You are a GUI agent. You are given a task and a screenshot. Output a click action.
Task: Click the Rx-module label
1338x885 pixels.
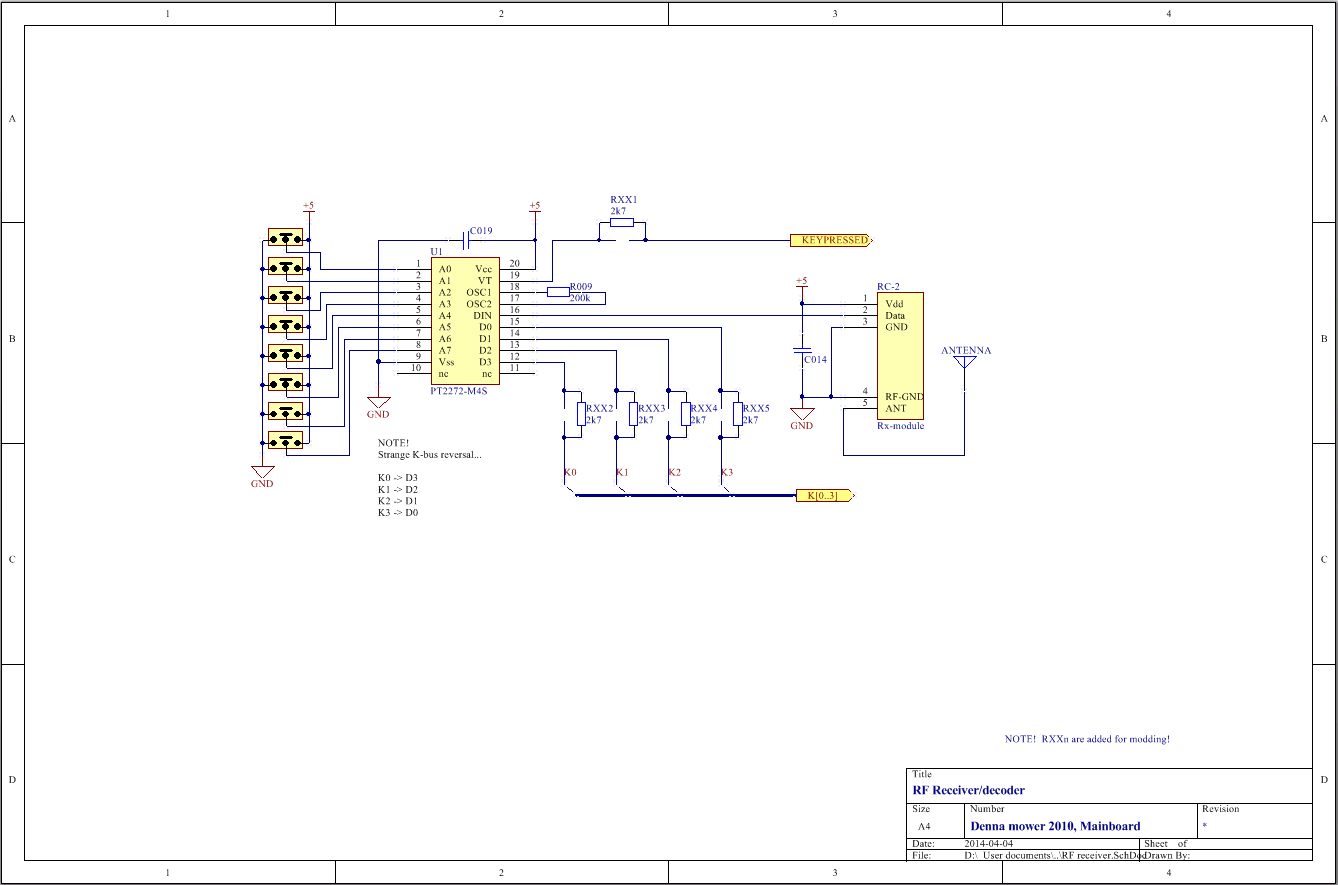pyautogui.click(x=900, y=426)
